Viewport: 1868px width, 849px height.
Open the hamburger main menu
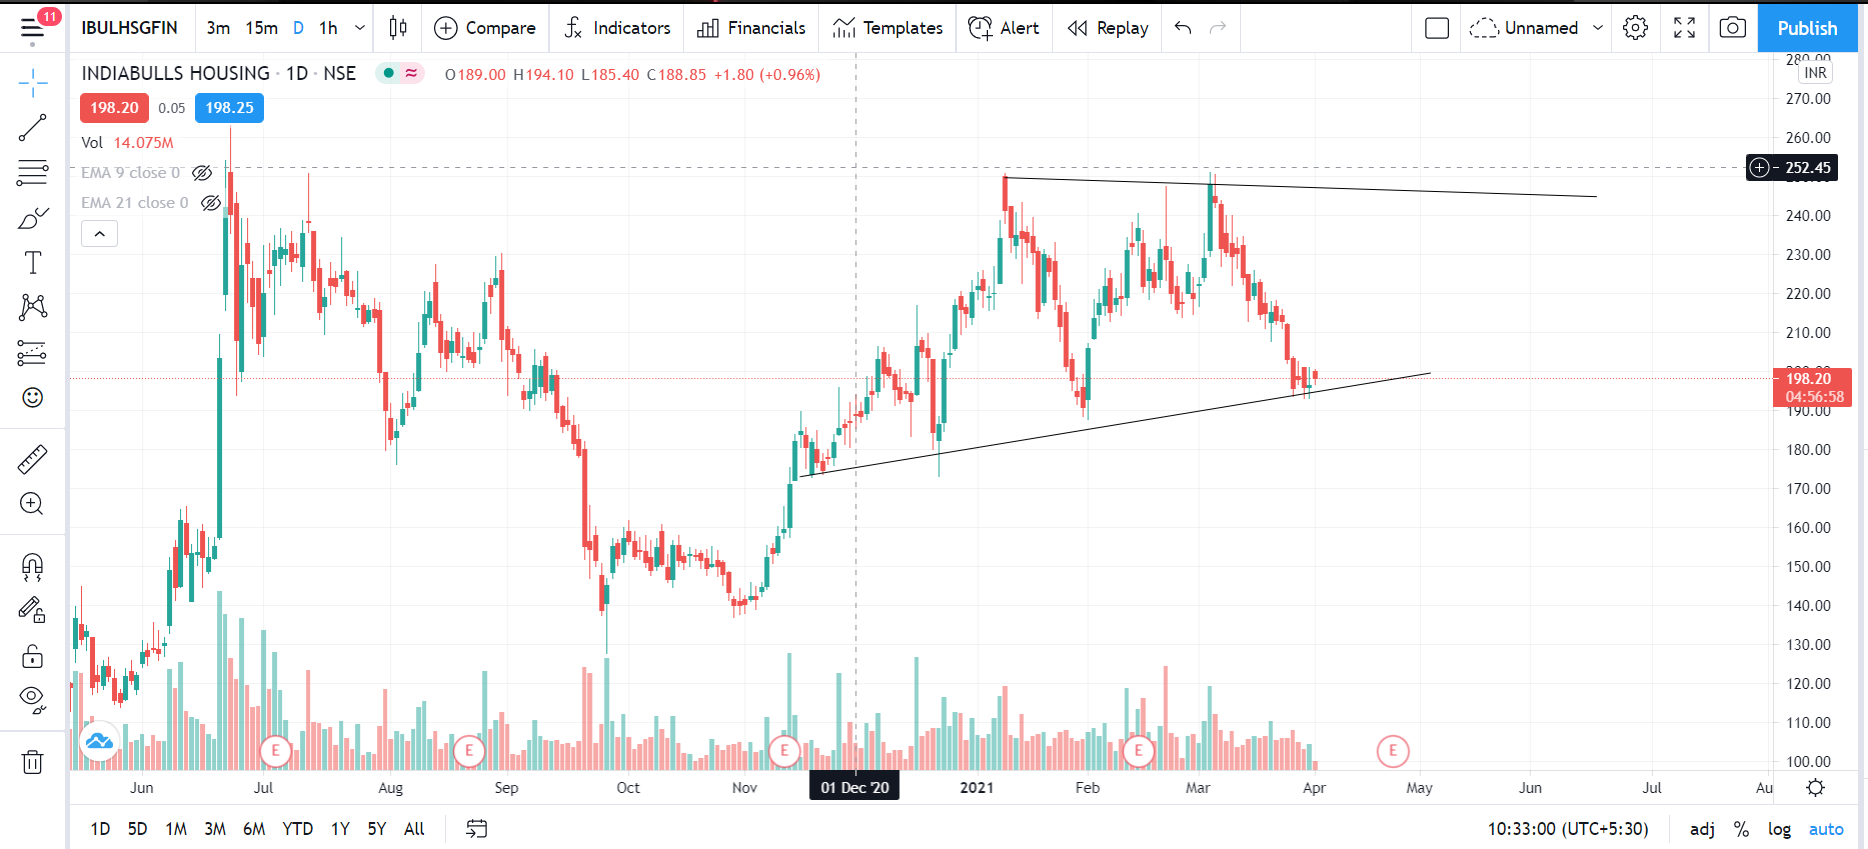(32, 28)
